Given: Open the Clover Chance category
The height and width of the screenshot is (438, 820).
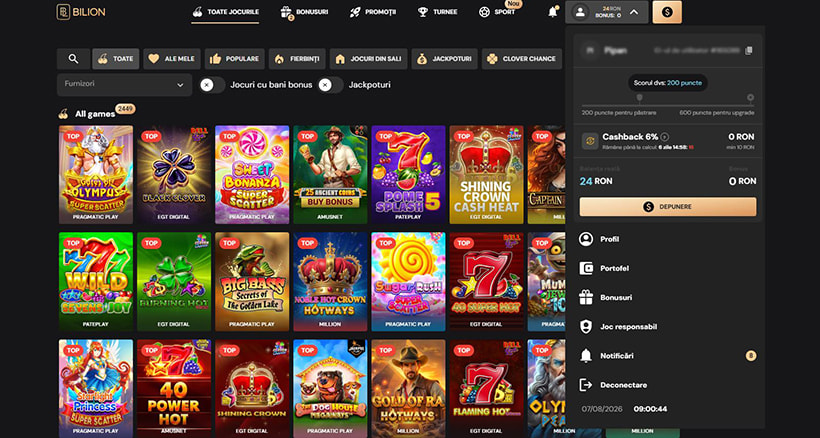Looking at the screenshot, I should point(522,59).
